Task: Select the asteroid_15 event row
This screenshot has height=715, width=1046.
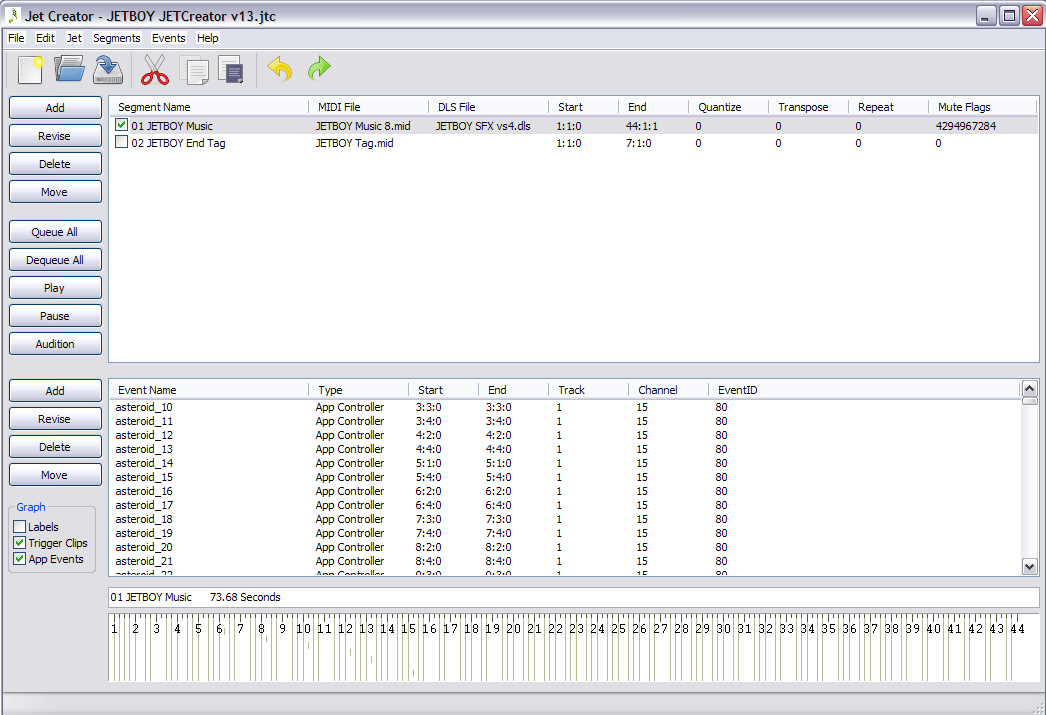Action: [144, 477]
